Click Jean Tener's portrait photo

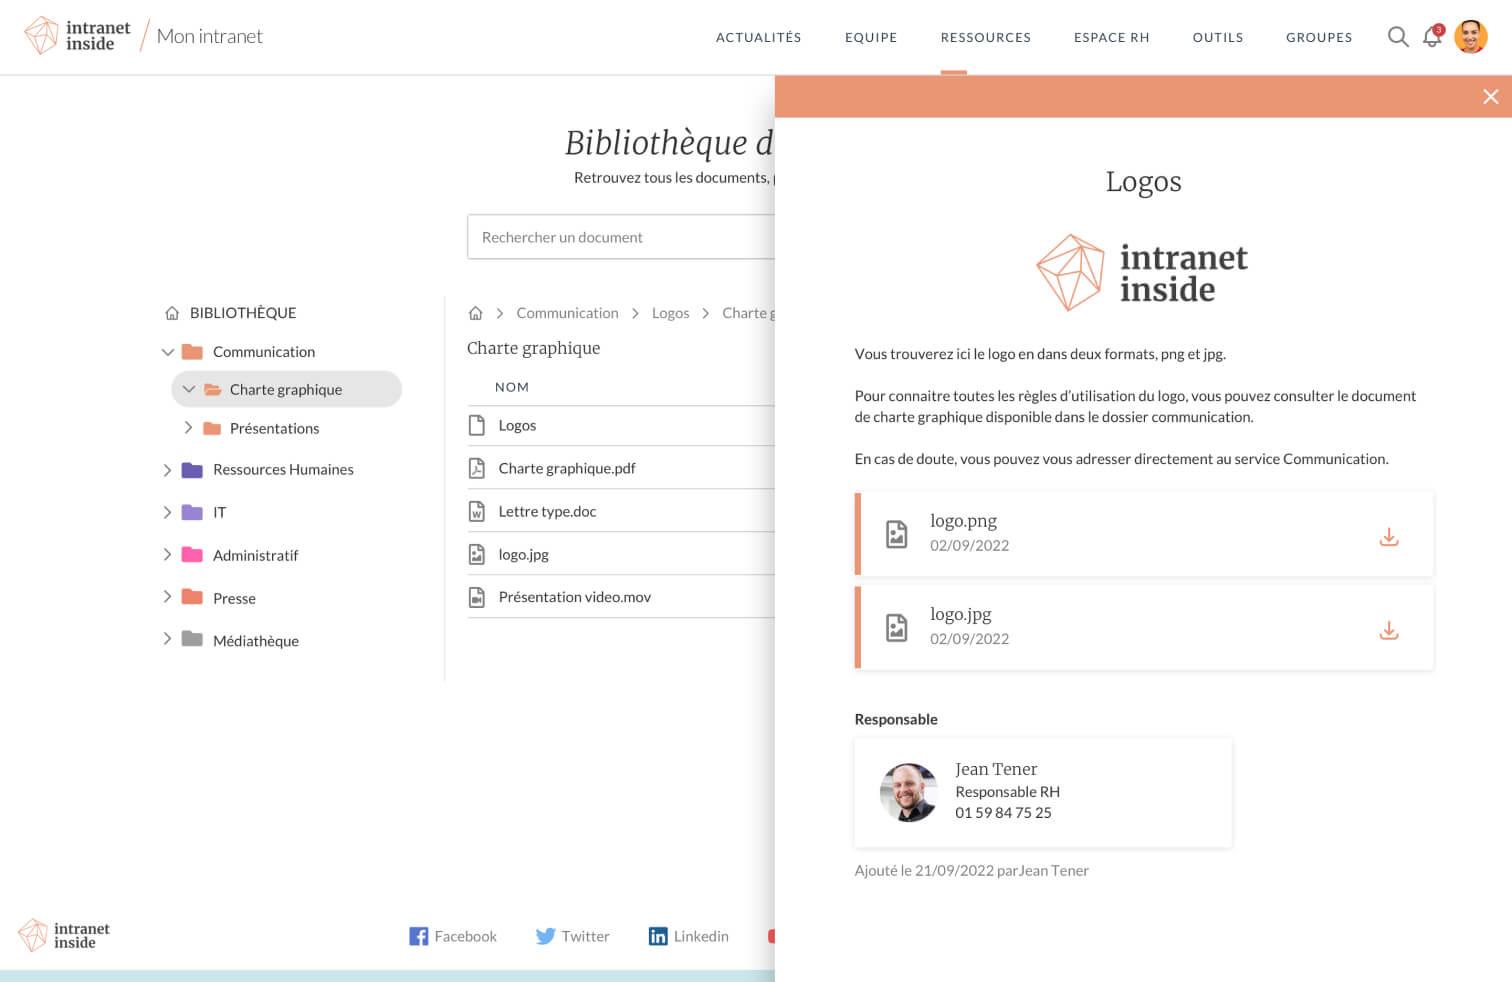pyautogui.click(x=909, y=793)
